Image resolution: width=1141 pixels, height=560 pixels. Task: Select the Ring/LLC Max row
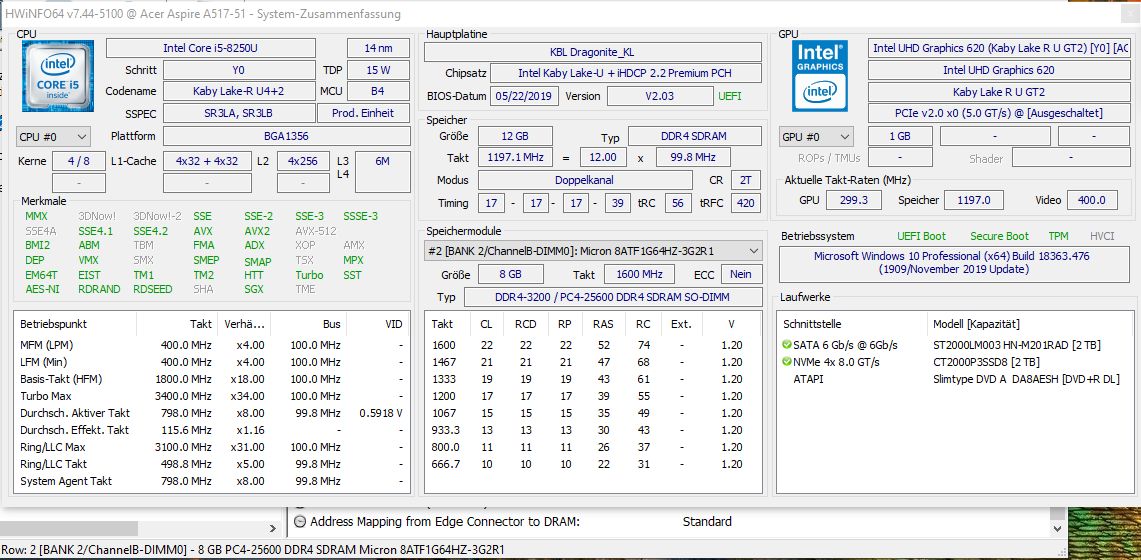(x=211, y=447)
